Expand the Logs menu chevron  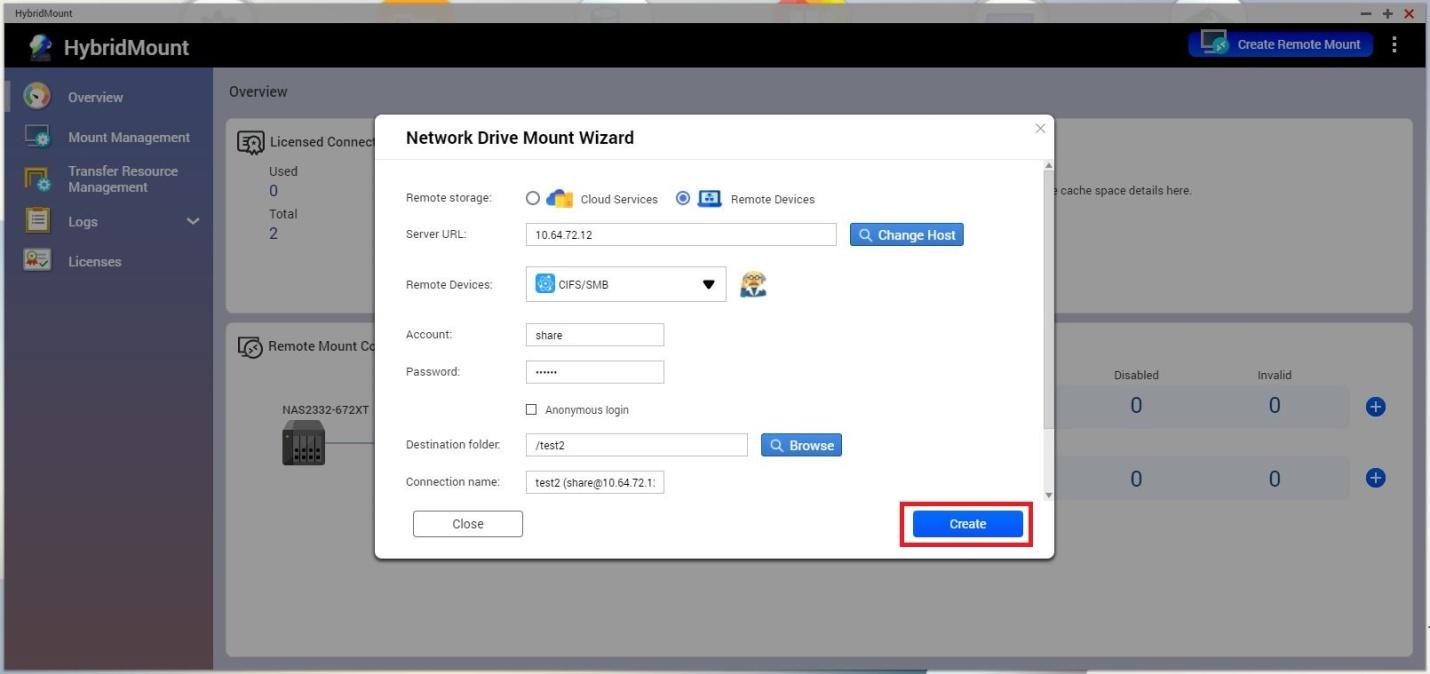click(193, 221)
